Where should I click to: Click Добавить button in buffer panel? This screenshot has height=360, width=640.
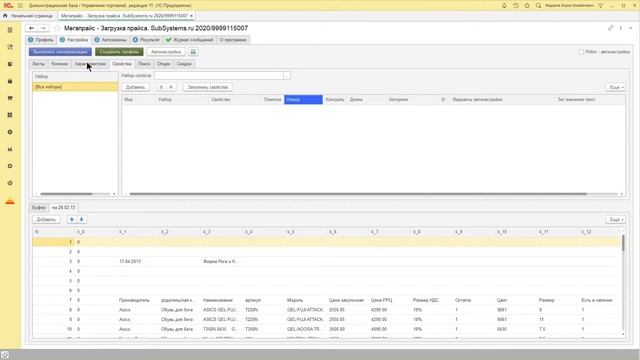(46, 220)
